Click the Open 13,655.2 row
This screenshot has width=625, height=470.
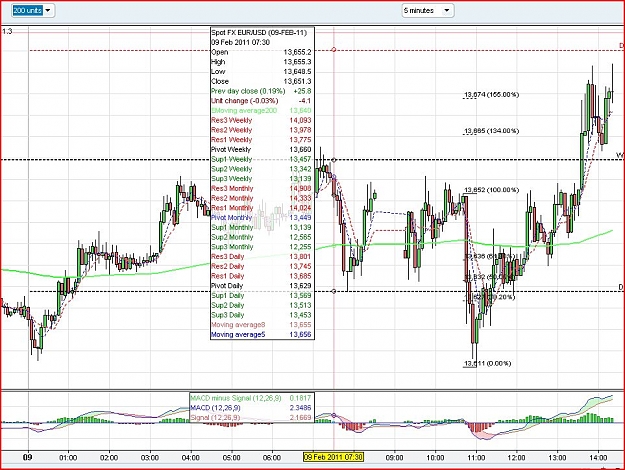(x=261, y=52)
